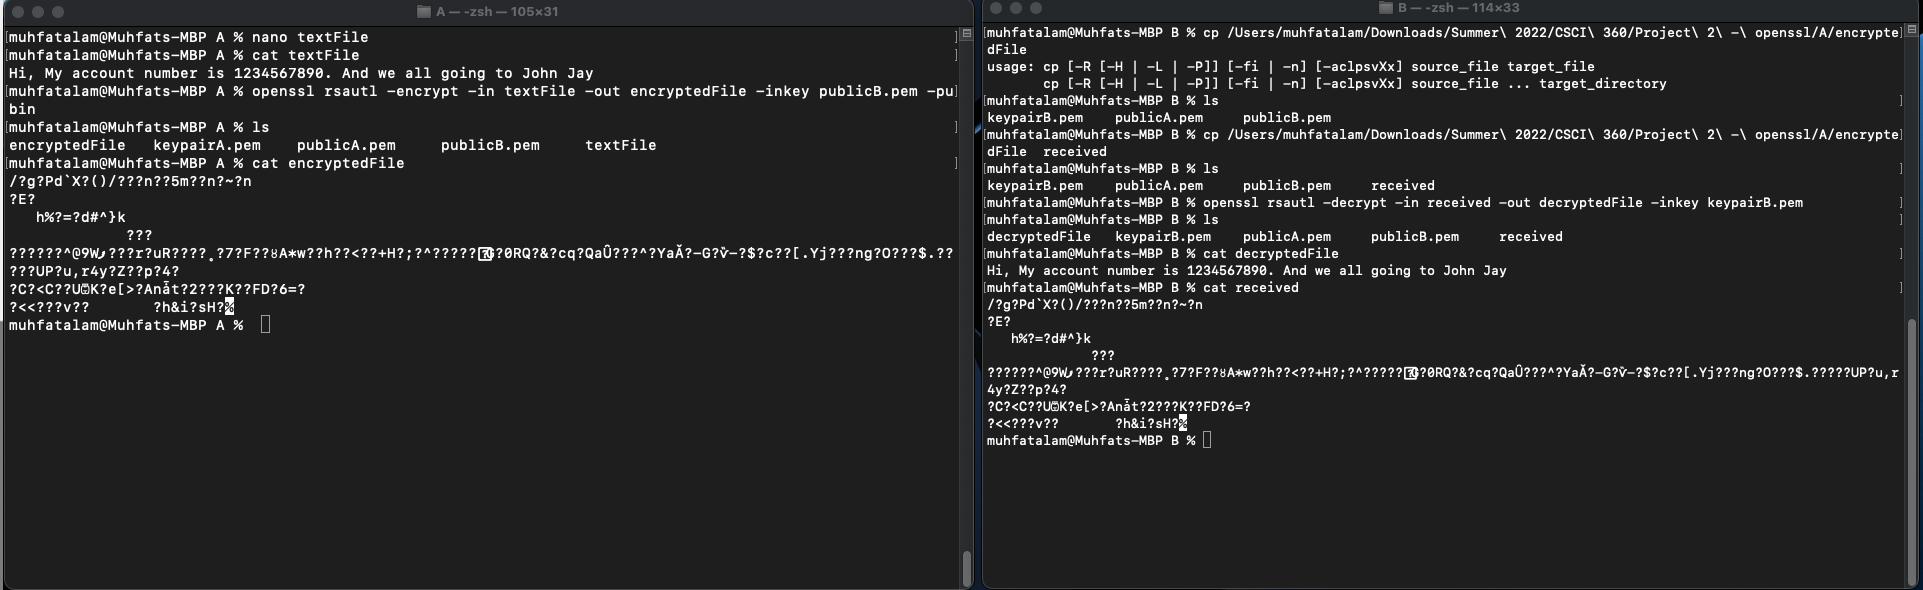Click the cursor at window B's last prompt

coord(1207,441)
